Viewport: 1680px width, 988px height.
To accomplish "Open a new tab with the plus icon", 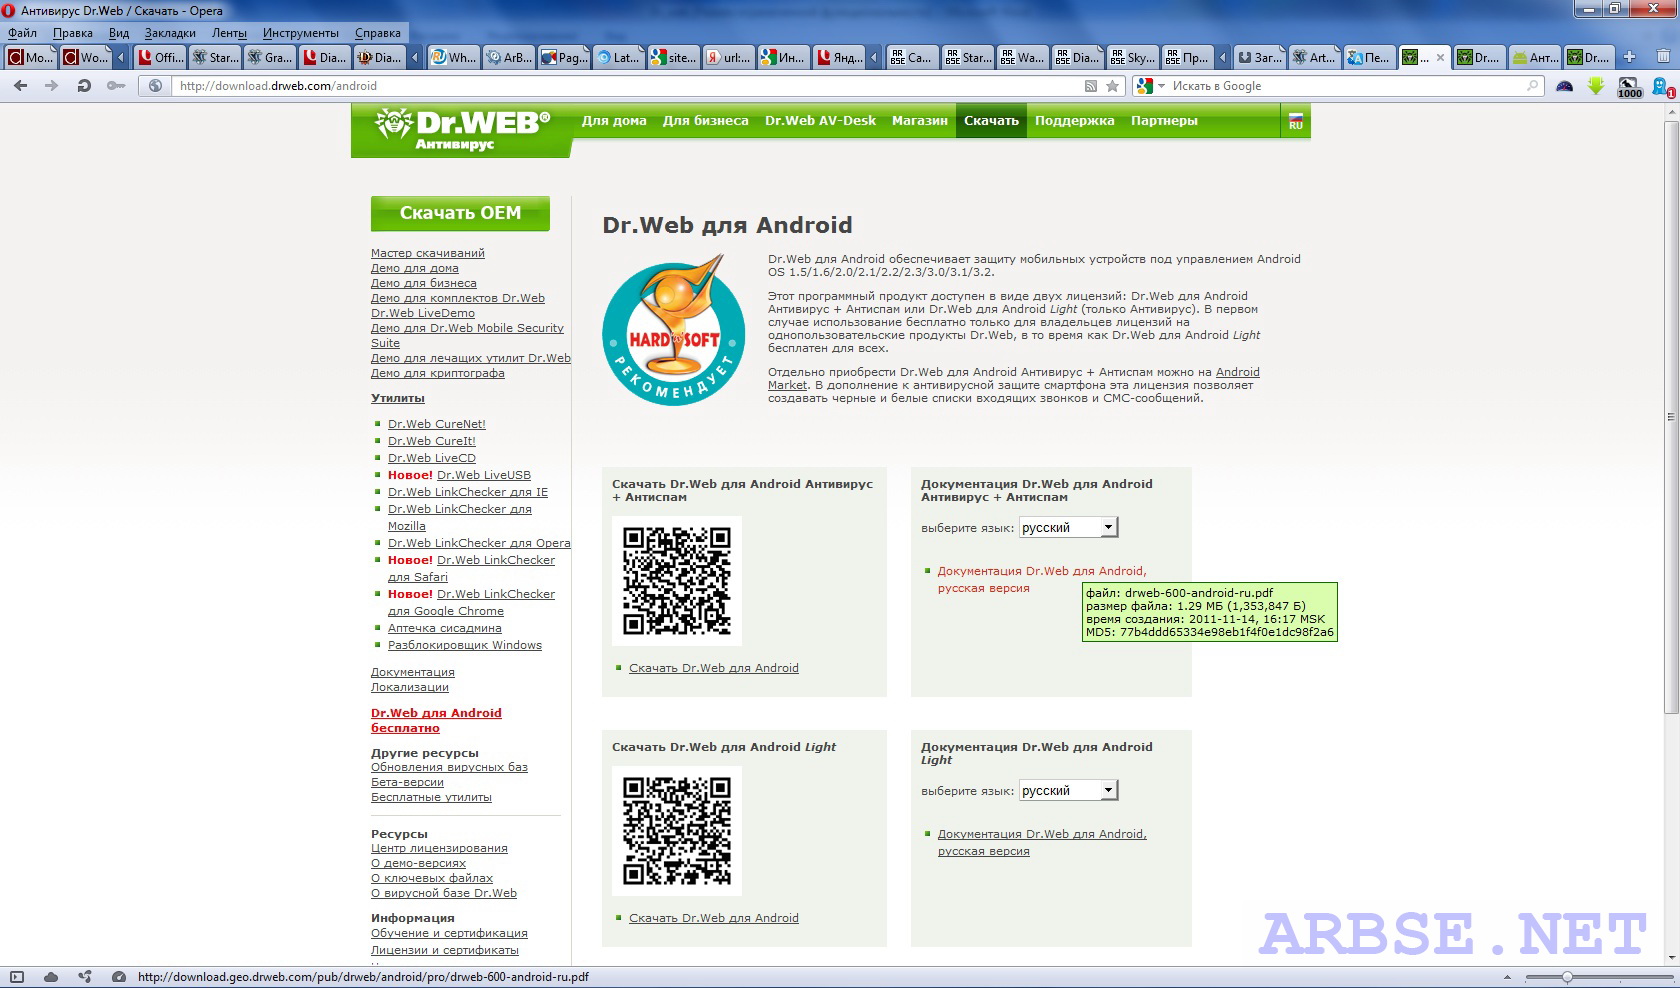I will 1629,57.
